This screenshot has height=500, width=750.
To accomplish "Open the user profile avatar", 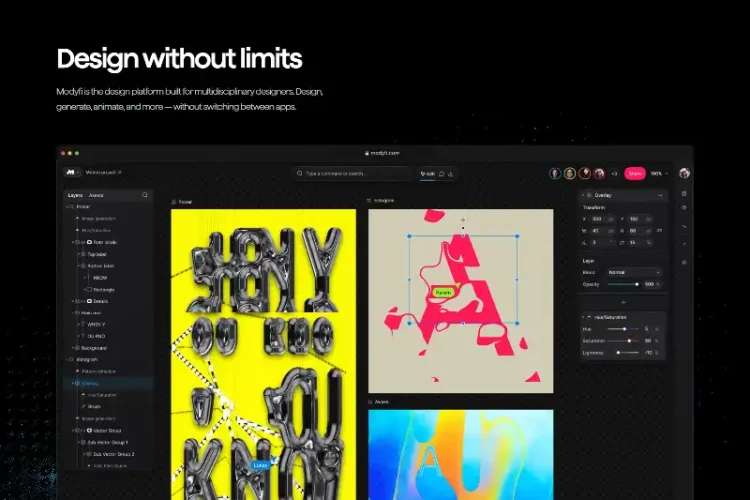I will tap(684, 173).
